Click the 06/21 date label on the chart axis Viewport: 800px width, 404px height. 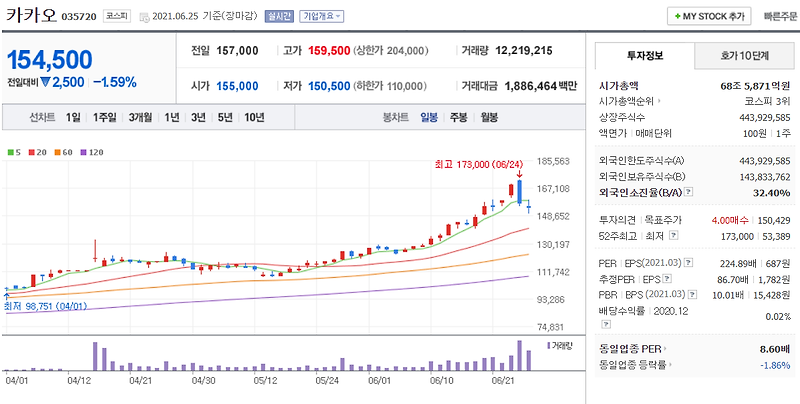point(502,380)
